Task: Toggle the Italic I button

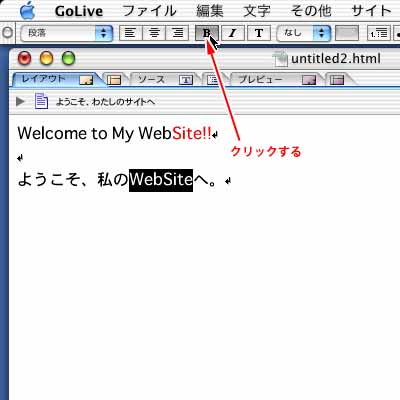Action: [x=233, y=33]
